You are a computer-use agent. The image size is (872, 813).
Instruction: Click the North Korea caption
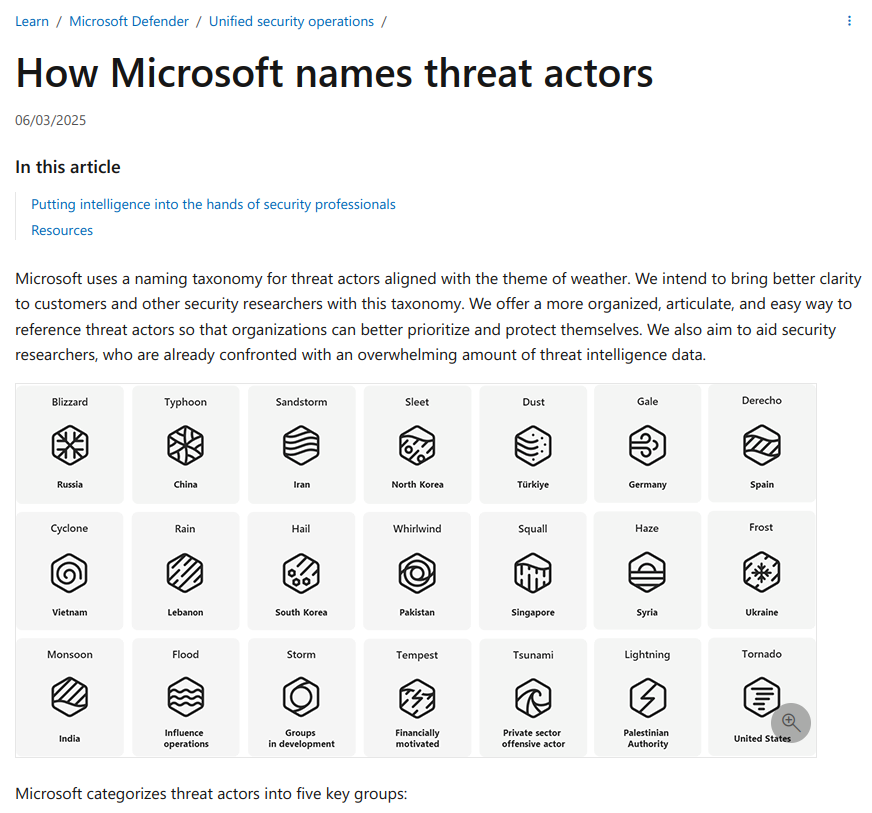[417, 484]
